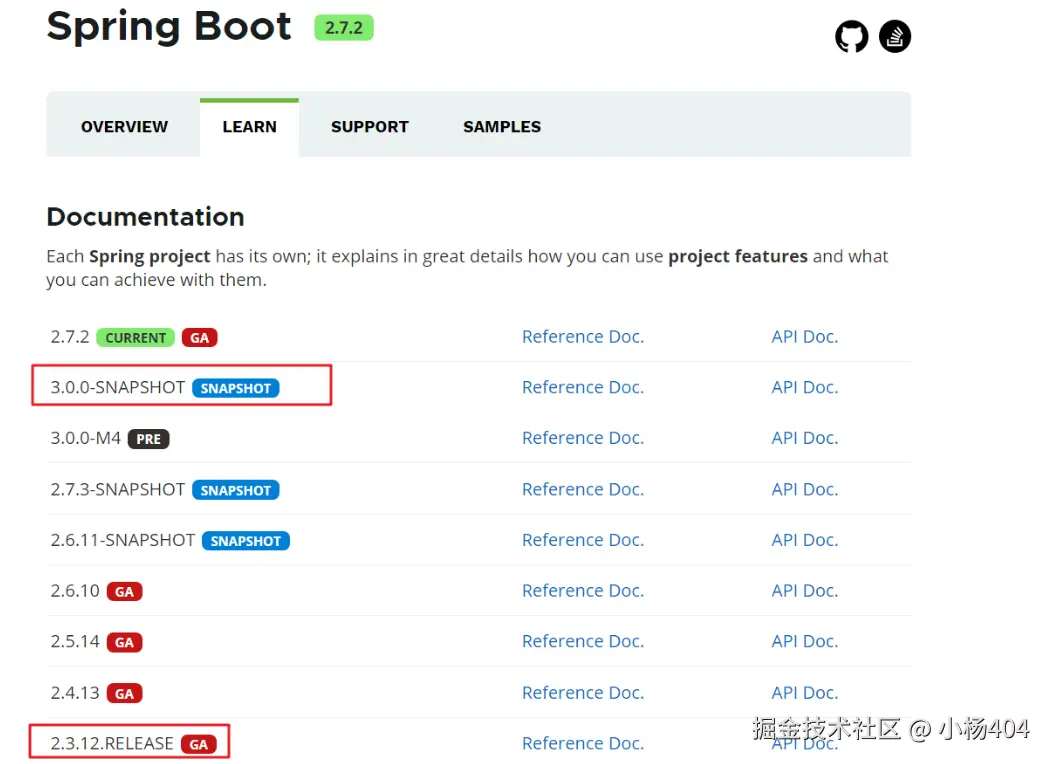Click the SNAPSHOT badge beside 2.7.3-SNAPSHOT
Image resolution: width=1051 pixels, height=764 pixels.
[x=235, y=491]
